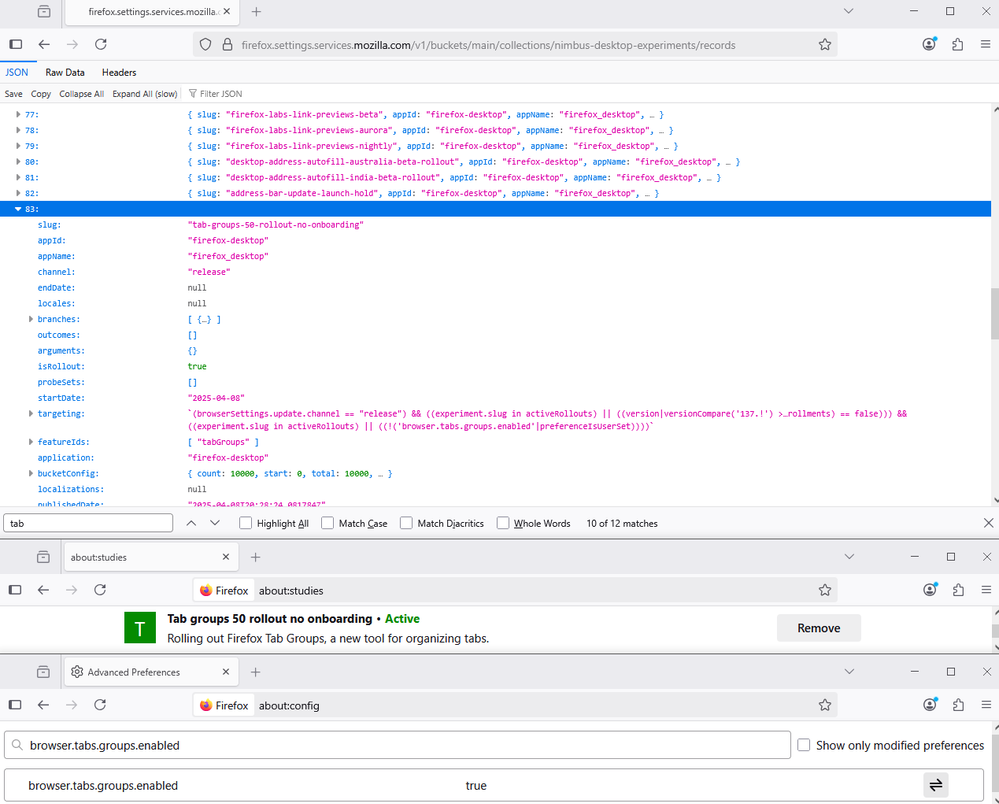Open extensions puzzle icon in top window
This screenshot has width=999, height=804.
pyautogui.click(x=957, y=44)
